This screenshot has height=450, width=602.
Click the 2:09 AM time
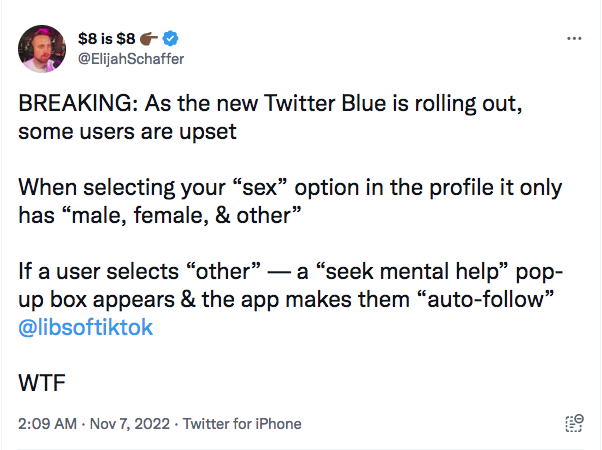click(48, 424)
